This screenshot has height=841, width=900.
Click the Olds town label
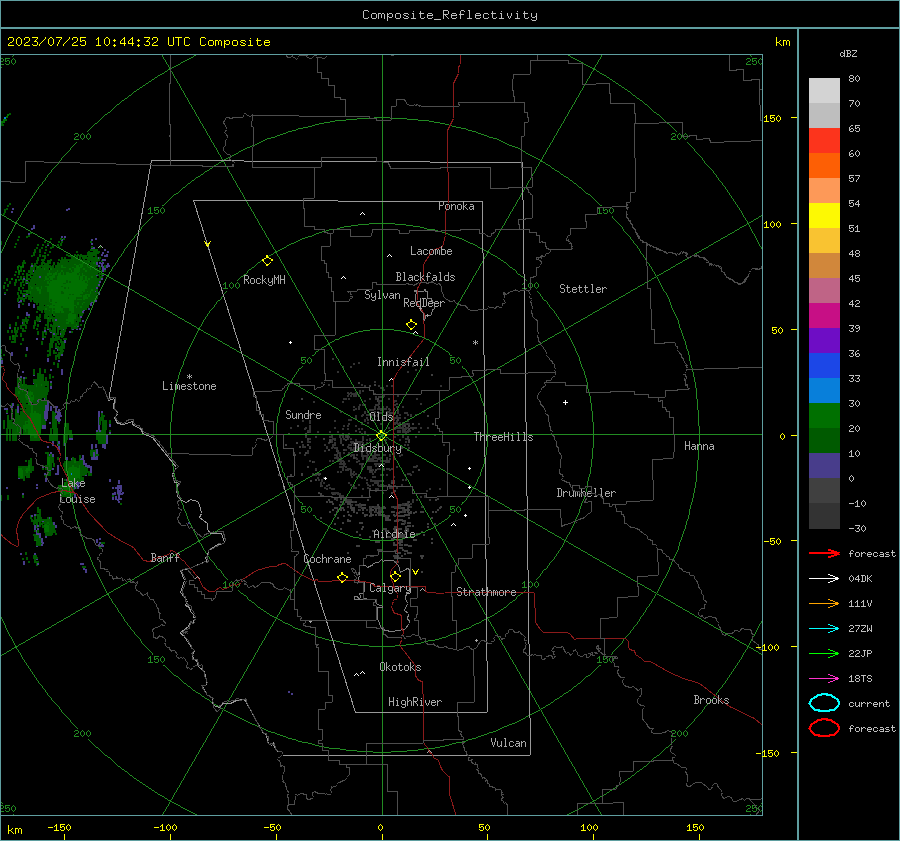381,416
